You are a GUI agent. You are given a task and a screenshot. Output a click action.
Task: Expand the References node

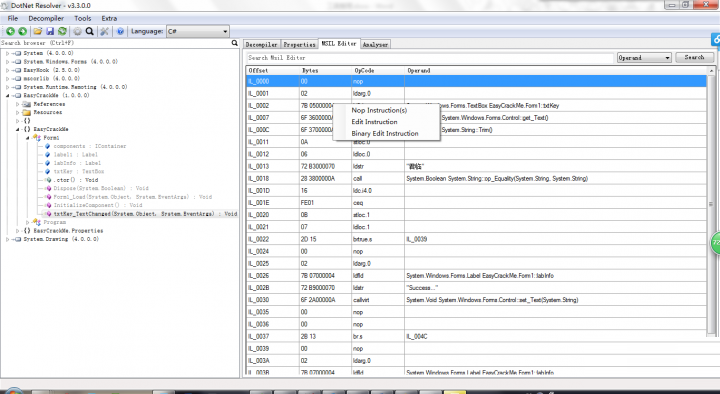pos(17,104)
